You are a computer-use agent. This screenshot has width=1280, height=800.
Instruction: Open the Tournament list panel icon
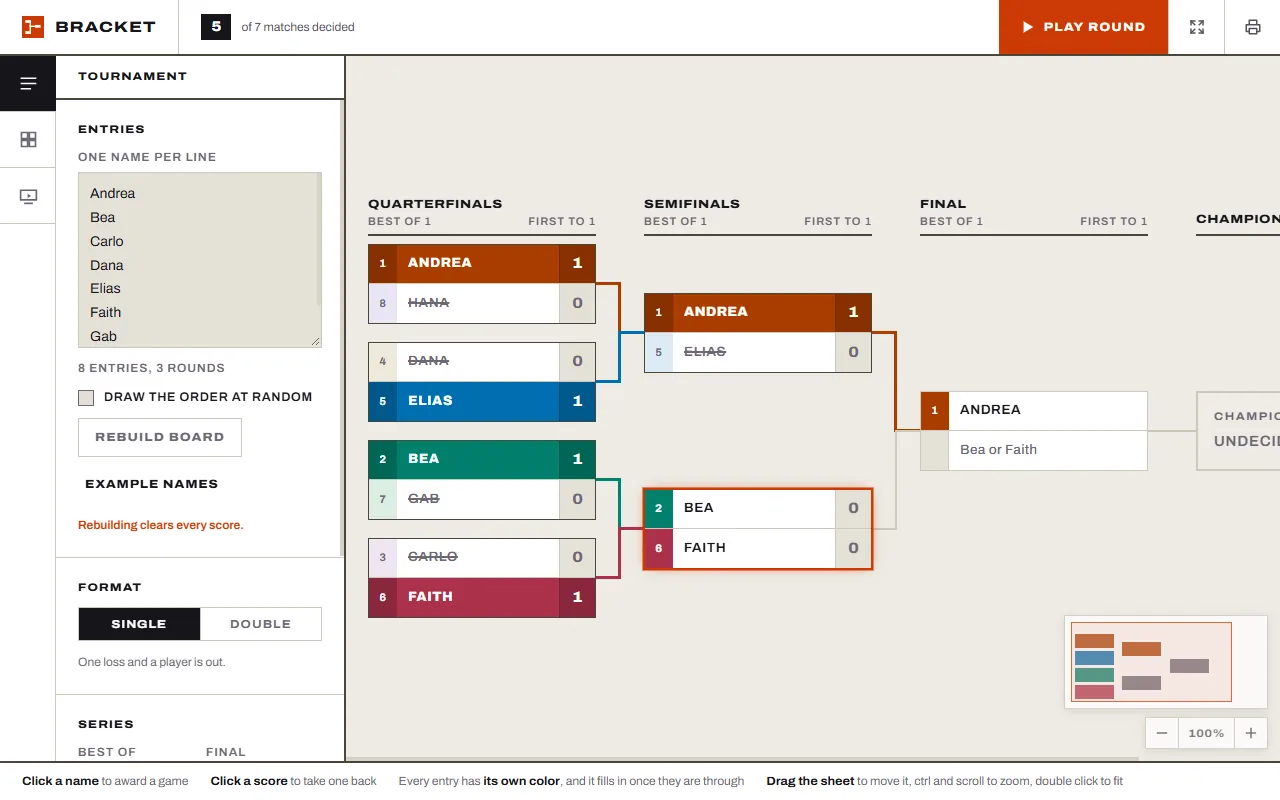[x=28, y=83]
